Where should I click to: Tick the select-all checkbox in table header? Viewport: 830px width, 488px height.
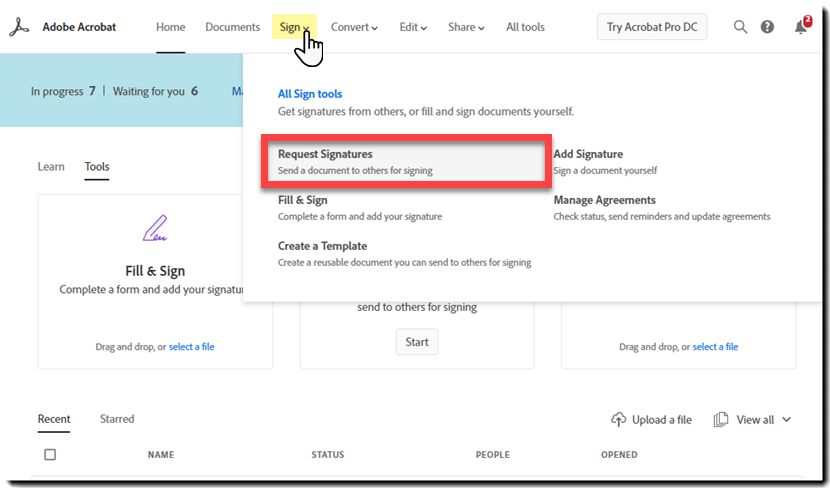coord(50,455)
